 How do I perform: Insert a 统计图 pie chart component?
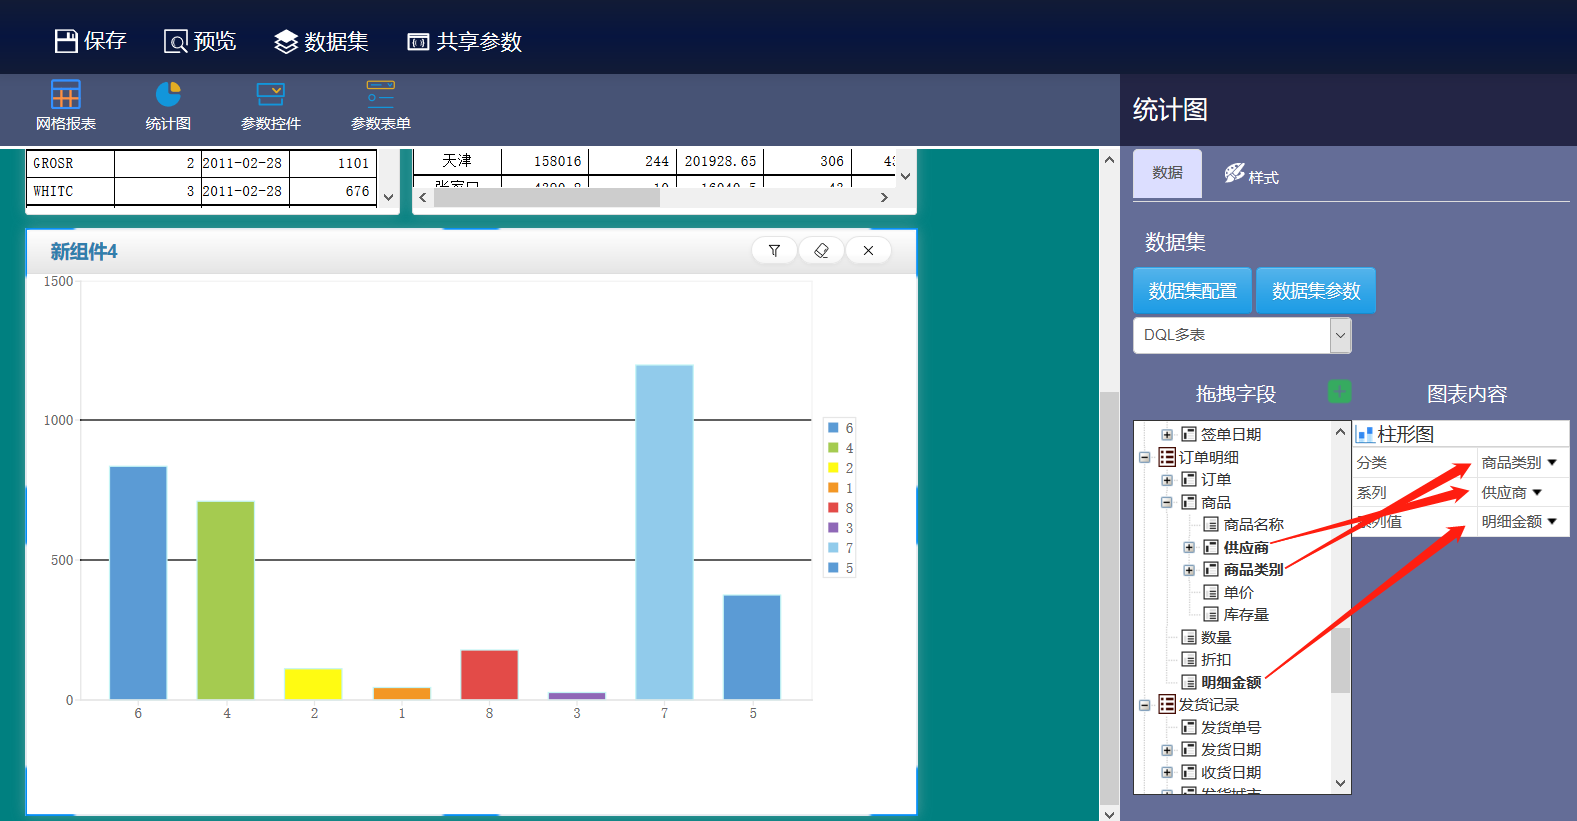tap(168, 95)
